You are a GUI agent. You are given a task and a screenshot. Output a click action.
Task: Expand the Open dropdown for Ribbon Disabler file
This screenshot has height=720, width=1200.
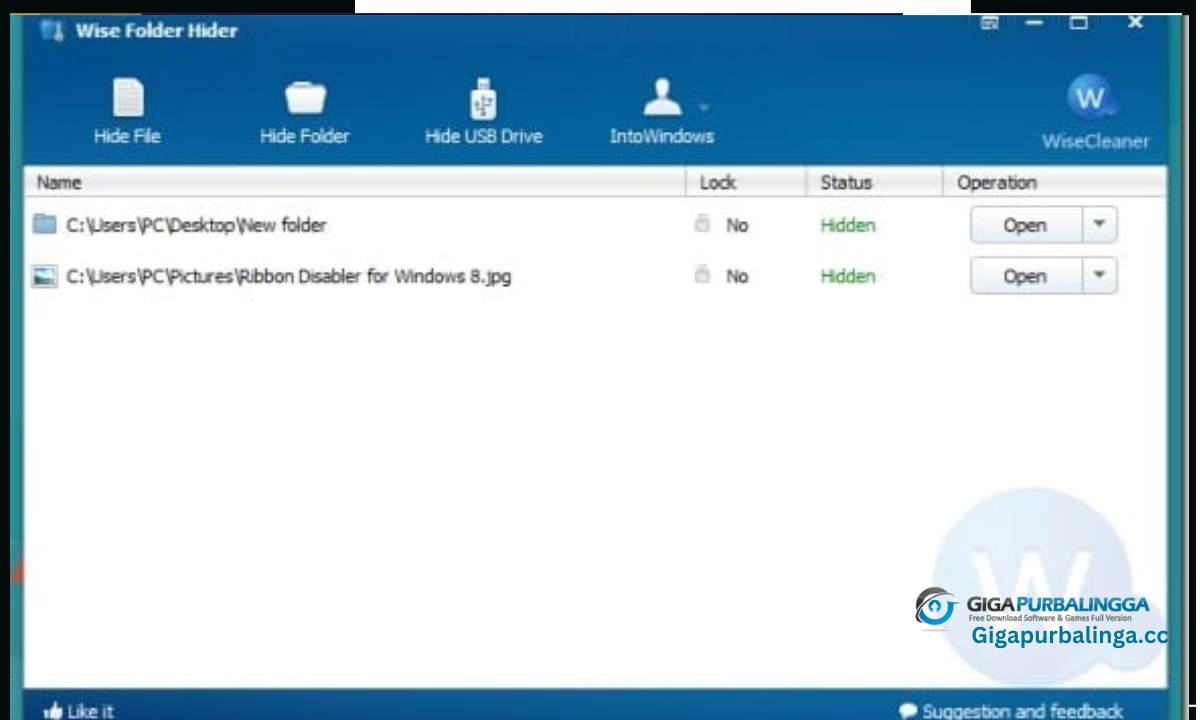1100,276
